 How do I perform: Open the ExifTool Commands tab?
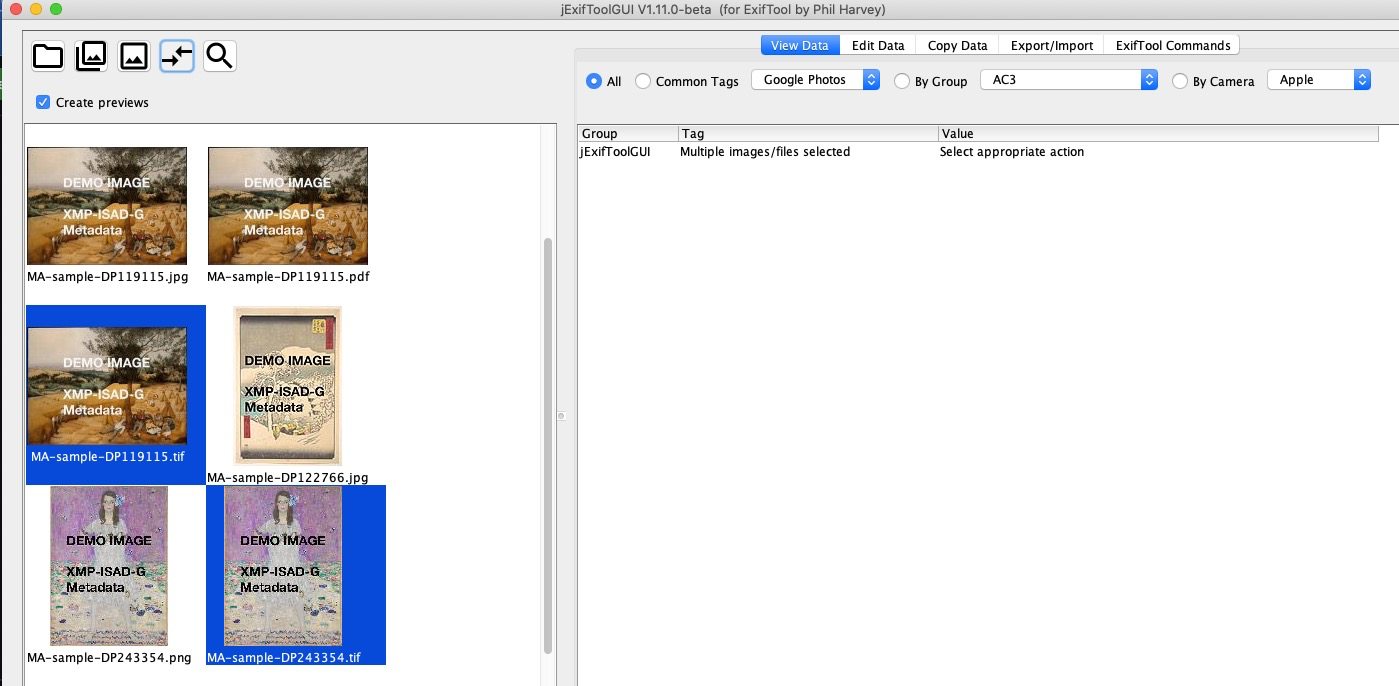point(1172,44)
